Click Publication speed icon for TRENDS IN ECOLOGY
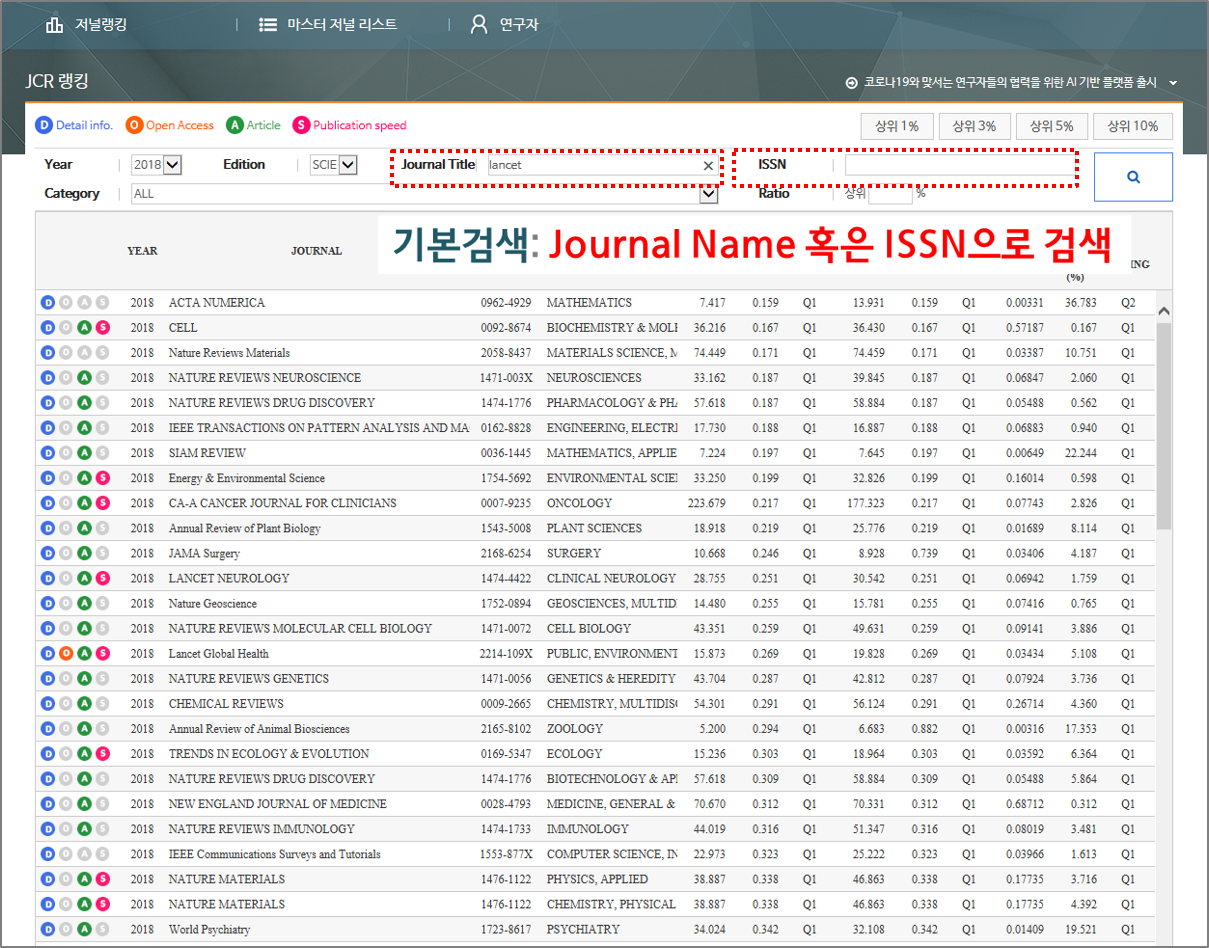Screen dimensions: 1209x948 point(102,754)
